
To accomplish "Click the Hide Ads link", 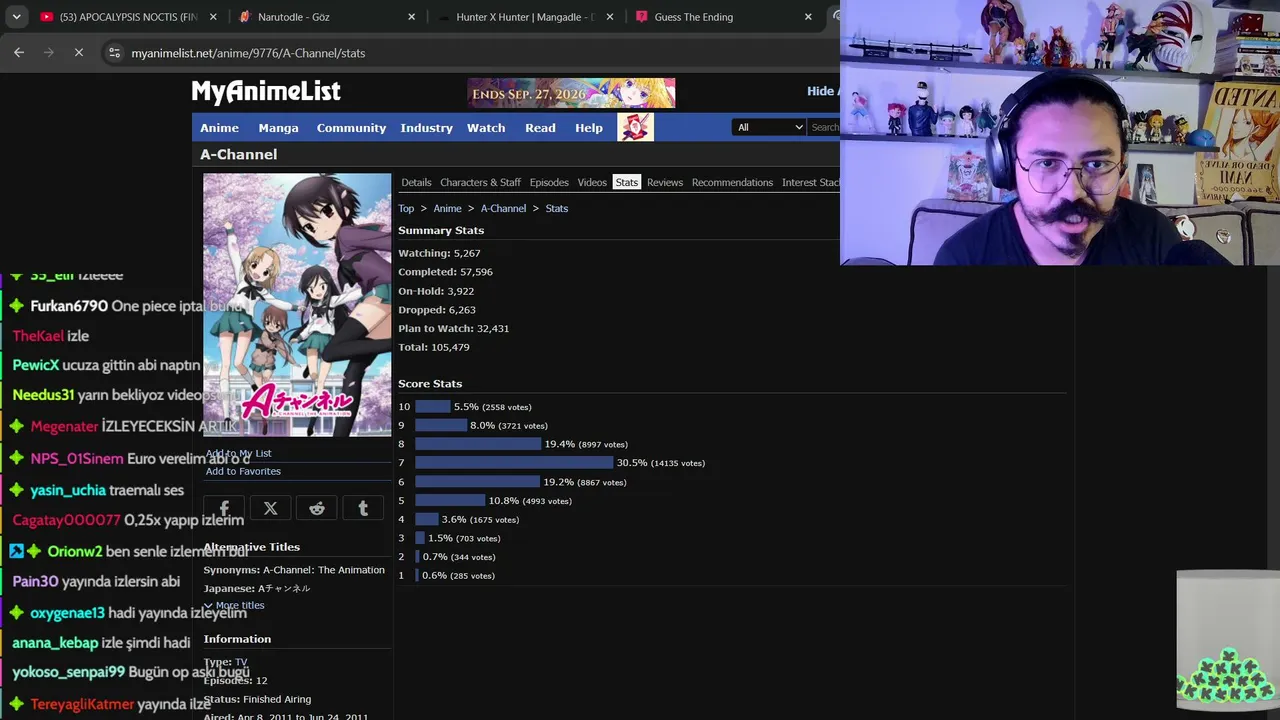I will pyautogui.click(x=823, y=91).
